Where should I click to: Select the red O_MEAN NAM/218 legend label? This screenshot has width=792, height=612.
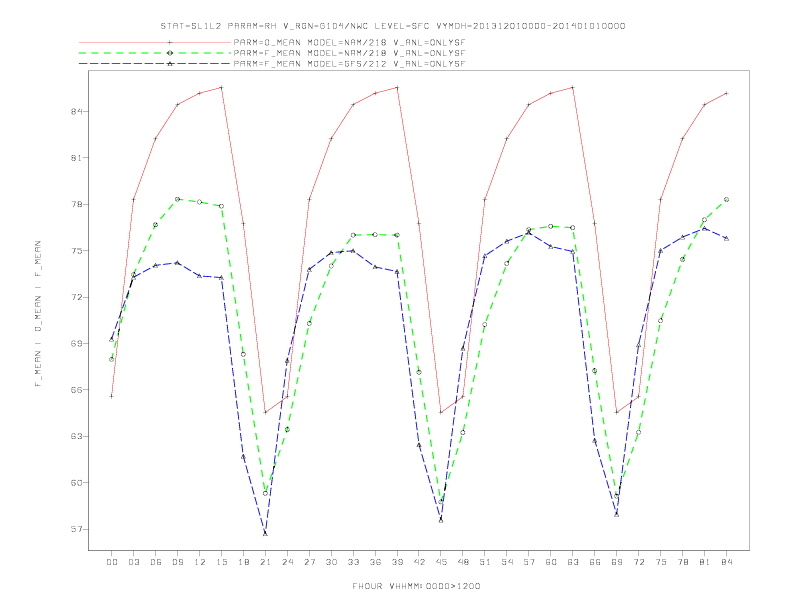(x=349, y=42)
